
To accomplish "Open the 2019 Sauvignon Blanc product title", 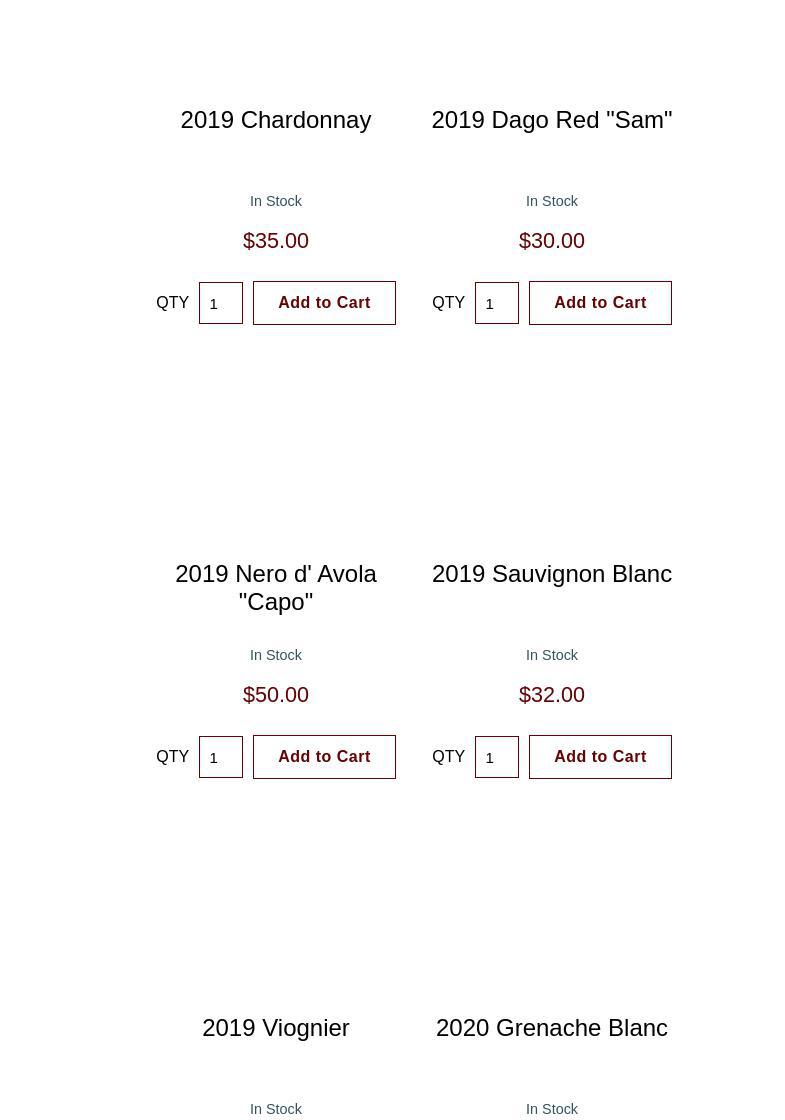I will 552,574.
